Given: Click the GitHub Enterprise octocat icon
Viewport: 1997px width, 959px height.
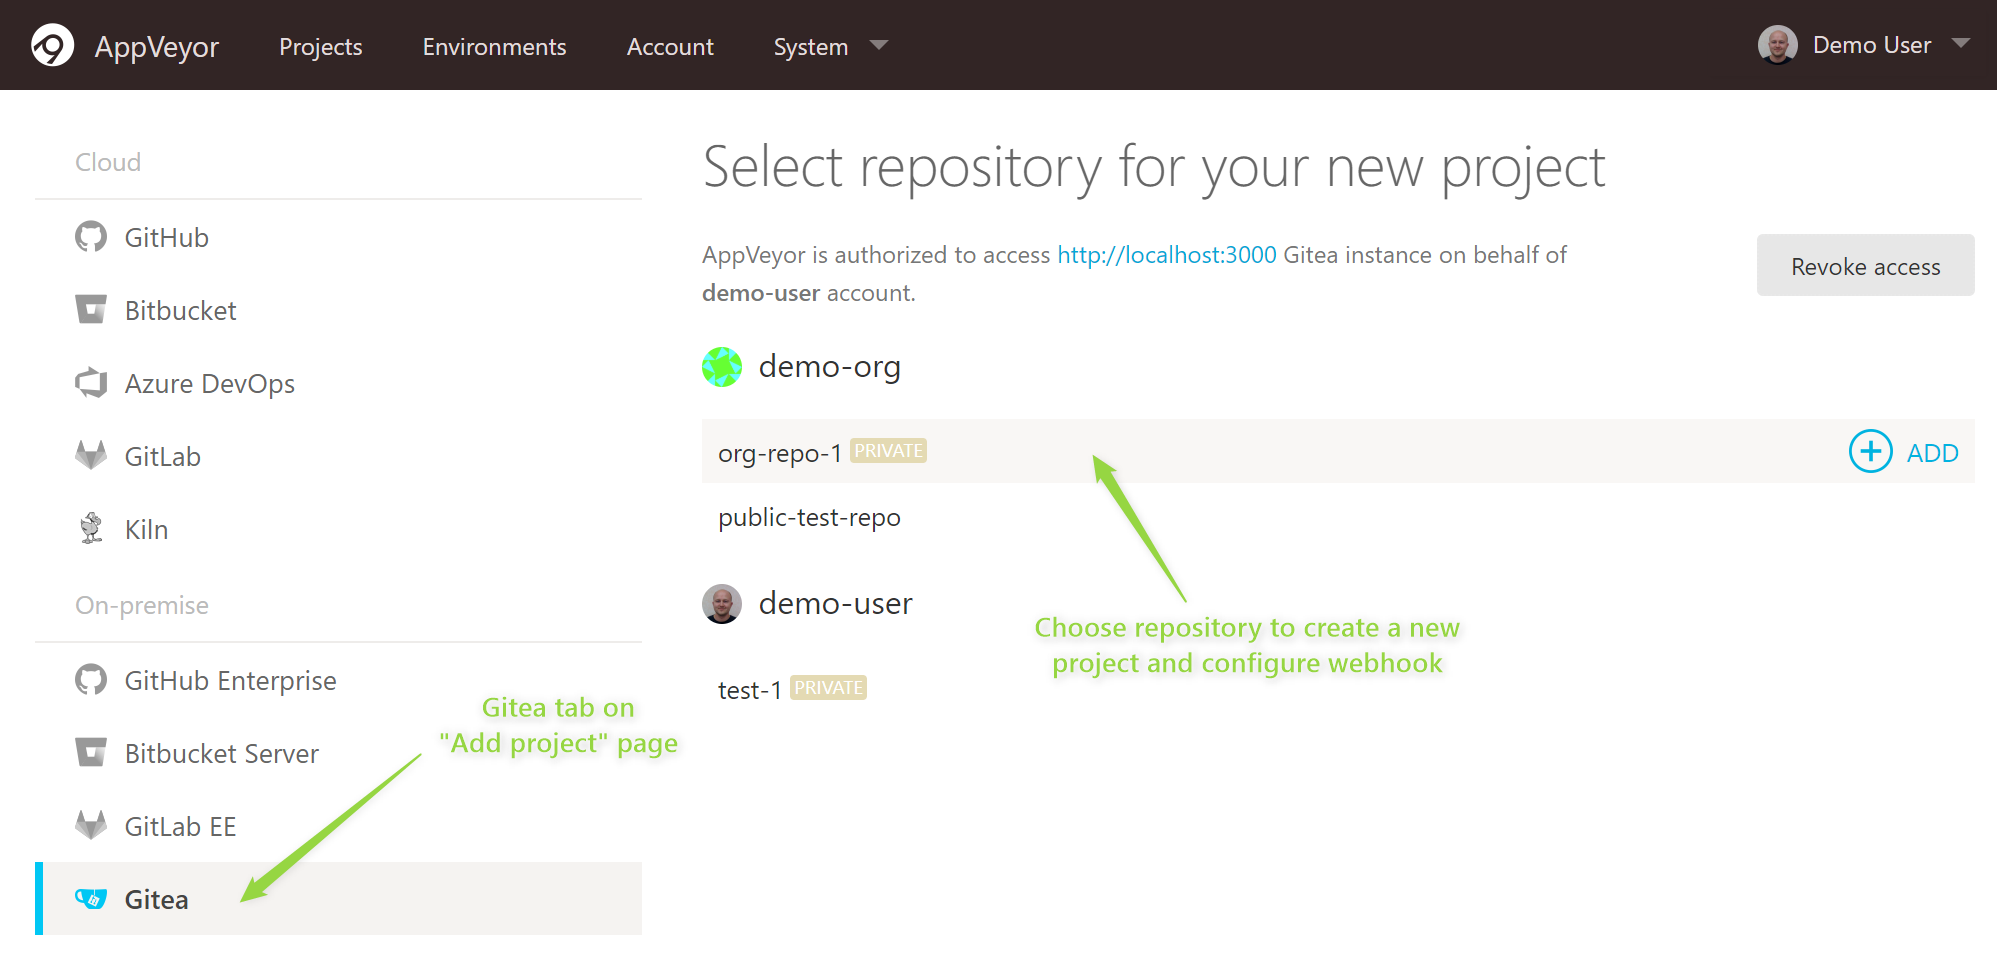Looking at the screenshot, I should pyautogui.click(x=91, y=680).
